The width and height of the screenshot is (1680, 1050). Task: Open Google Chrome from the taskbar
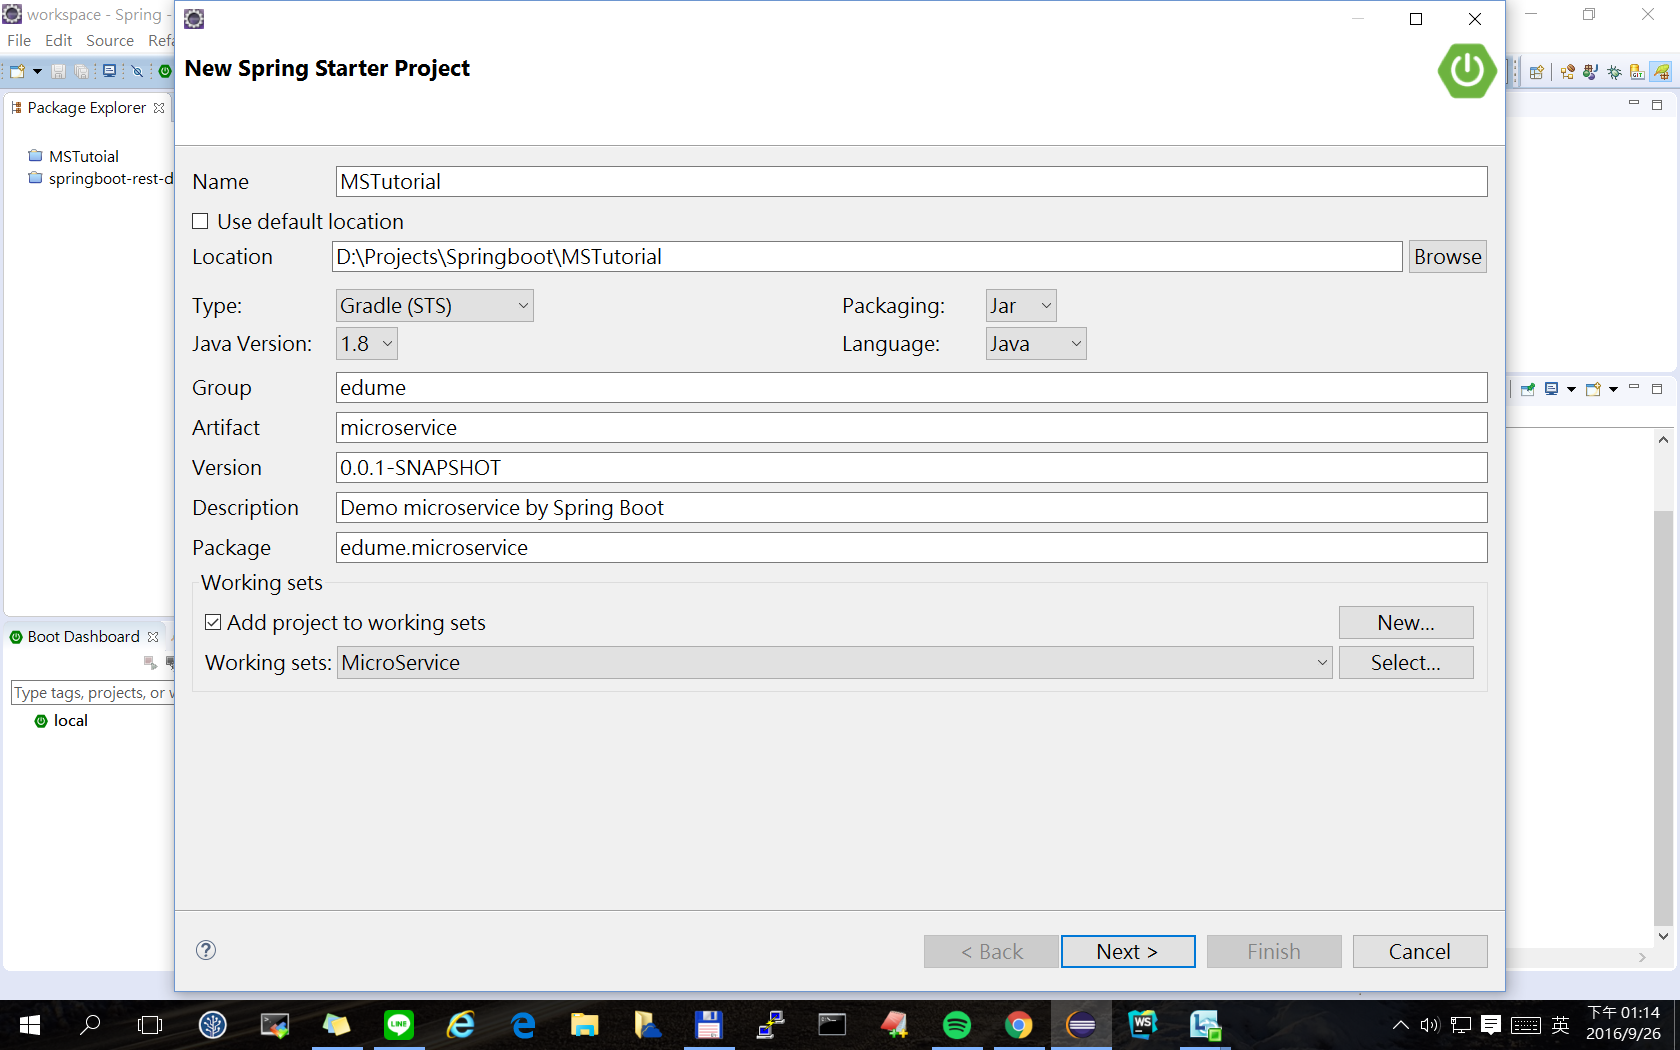(x=1019, y=1025)
